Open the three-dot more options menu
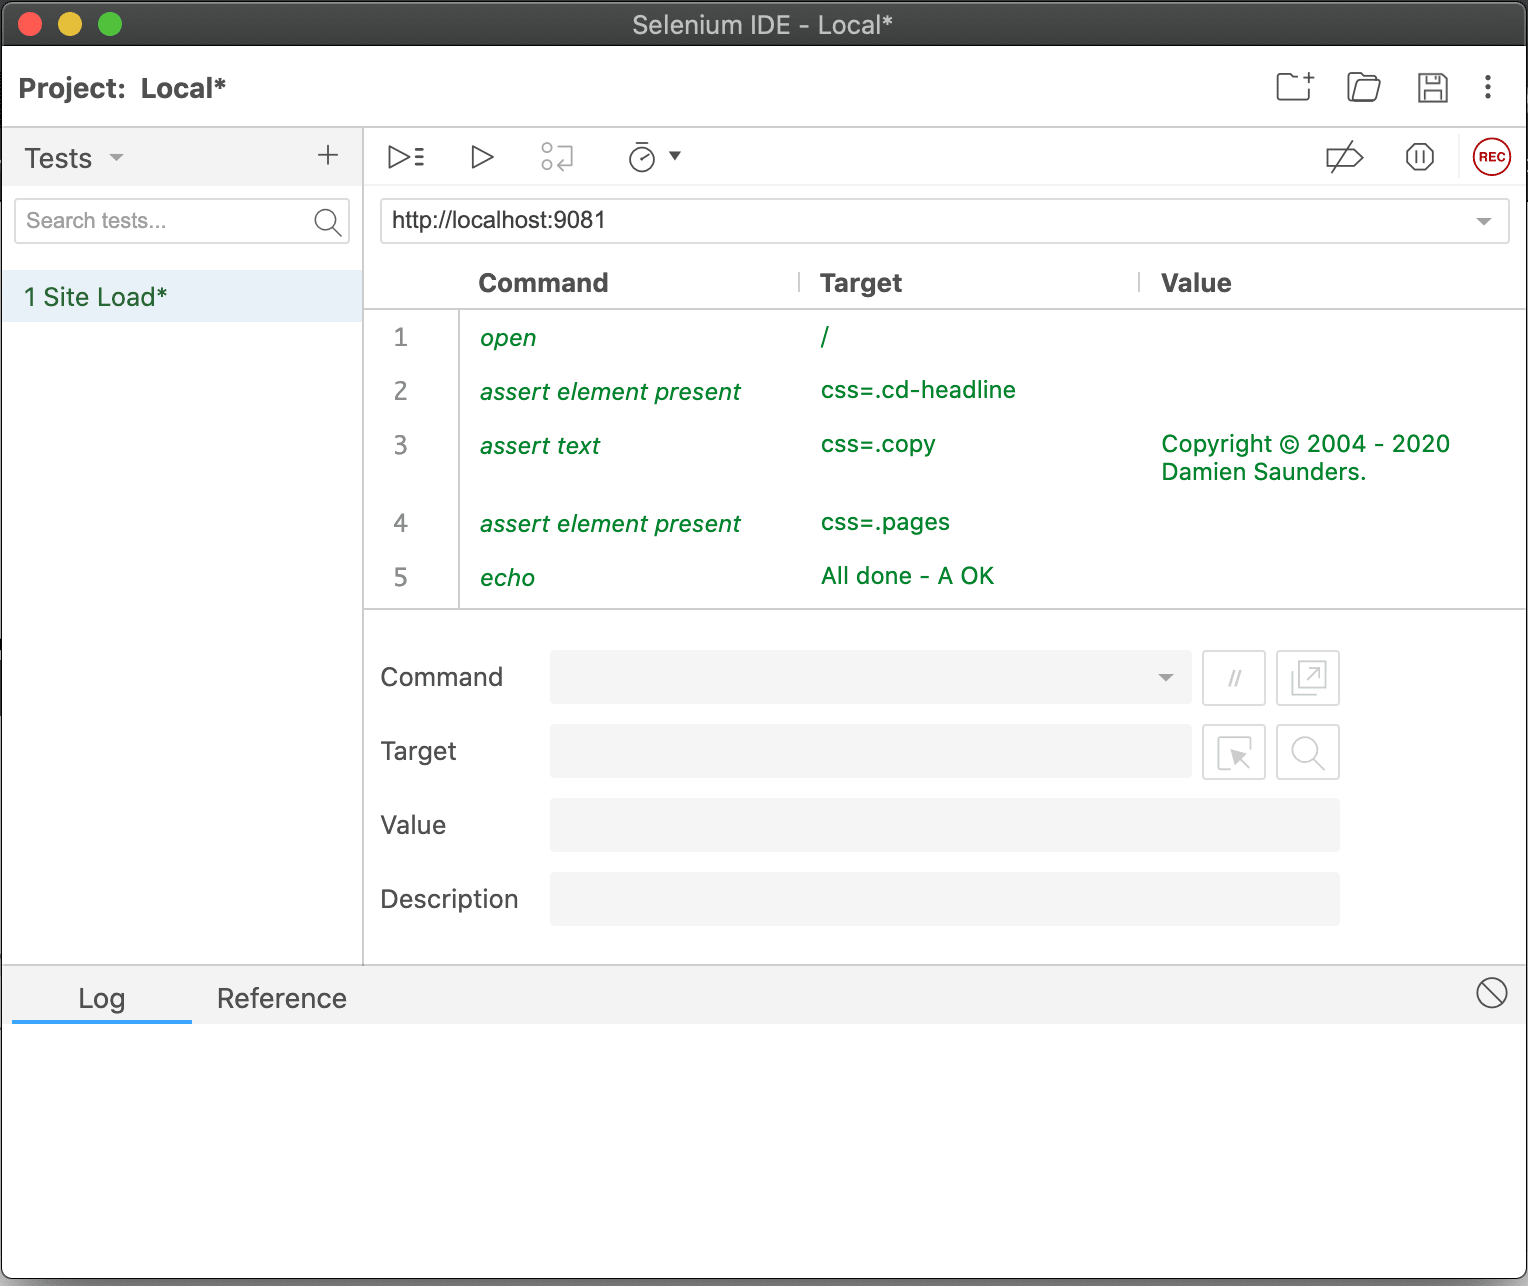This screenshot has width=1528, height=1286. [1488, 87]
